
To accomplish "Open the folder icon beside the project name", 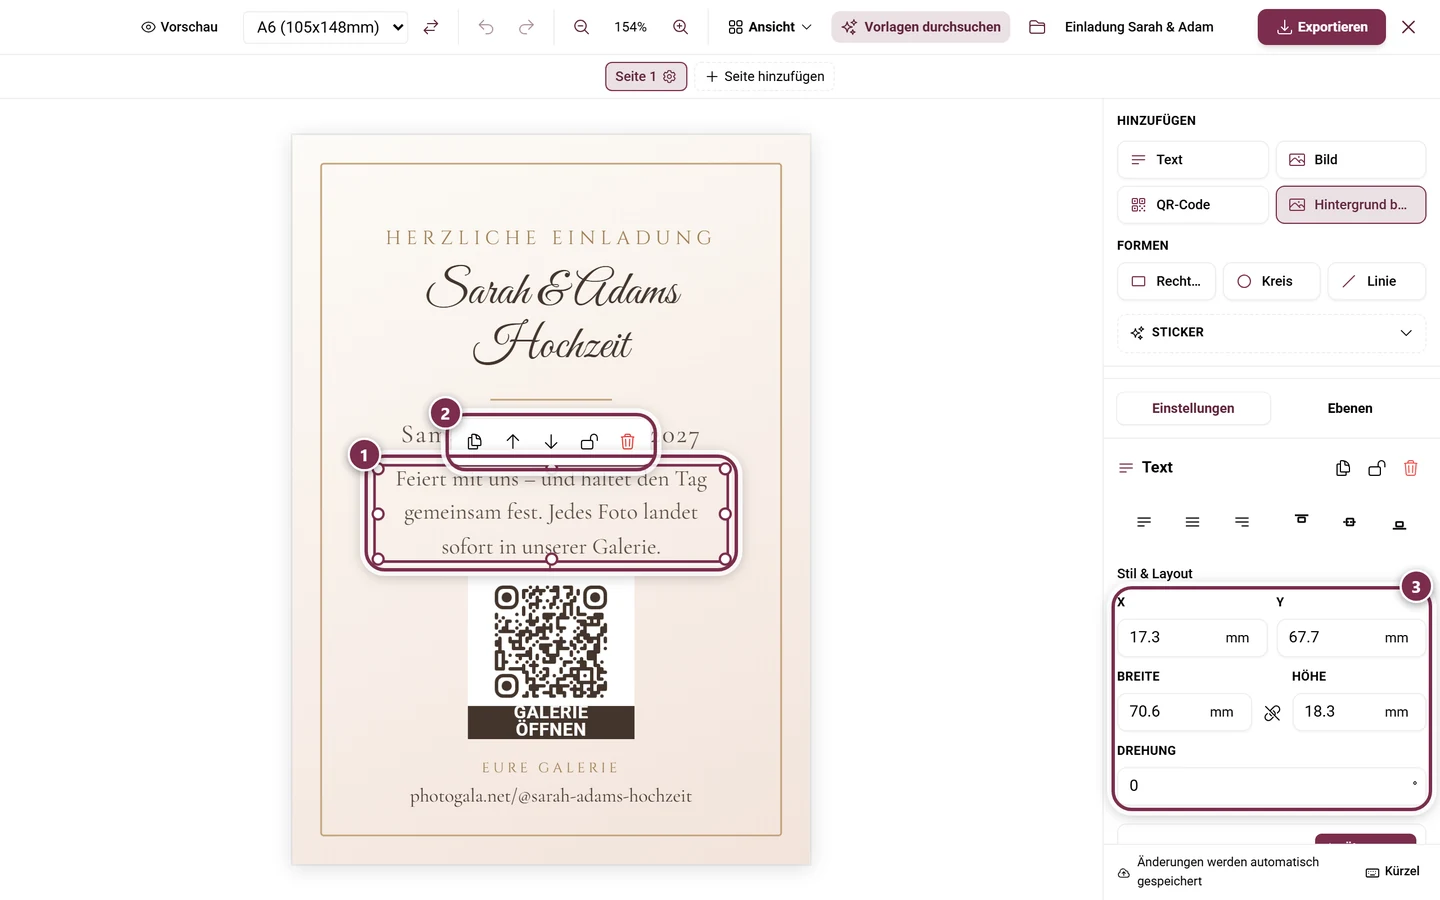I will (1037, 27).
